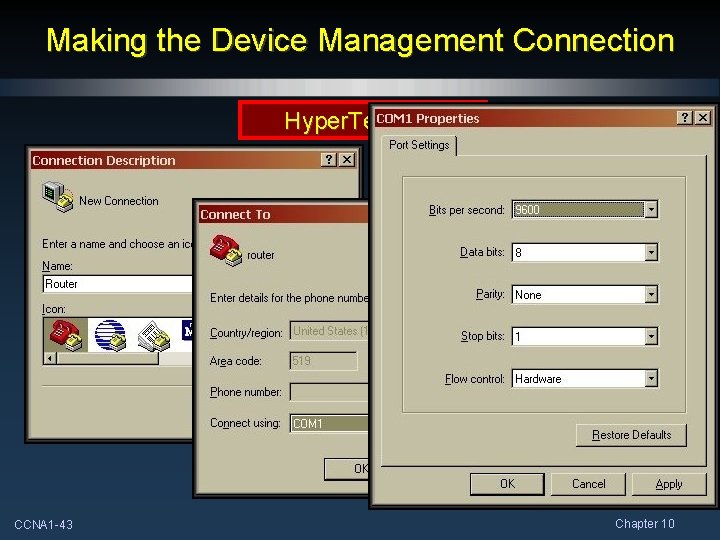The image size is (720, 540).
Task: Open the Bits per second dropdown
Action: coord(651,210)
